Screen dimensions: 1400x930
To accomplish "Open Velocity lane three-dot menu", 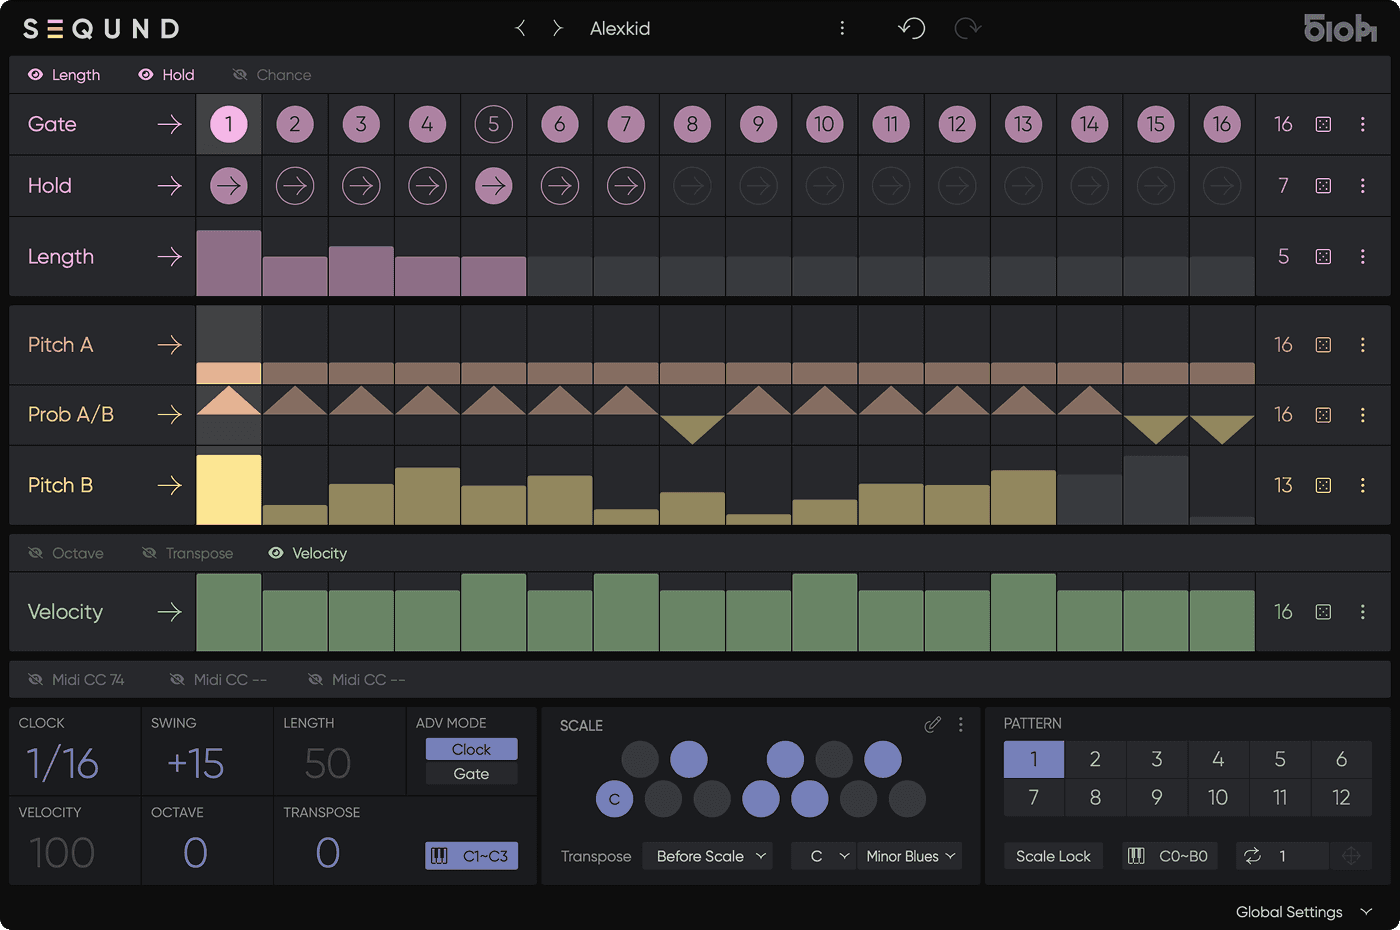I will 1363,612.
